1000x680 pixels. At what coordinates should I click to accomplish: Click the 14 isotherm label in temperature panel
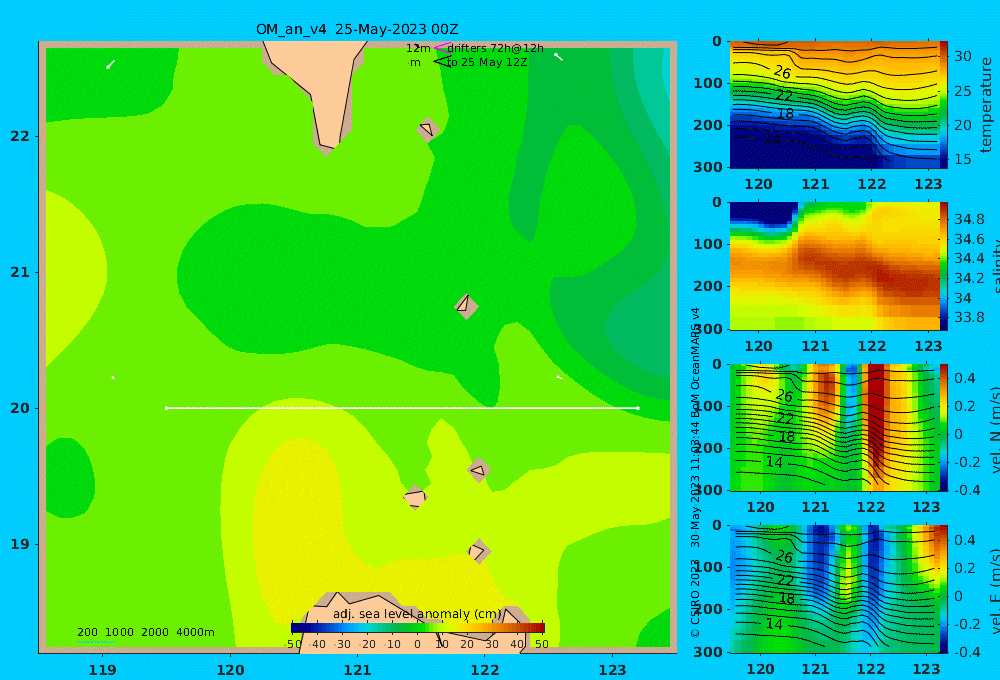pyautogui.click(x=772, y=138)
